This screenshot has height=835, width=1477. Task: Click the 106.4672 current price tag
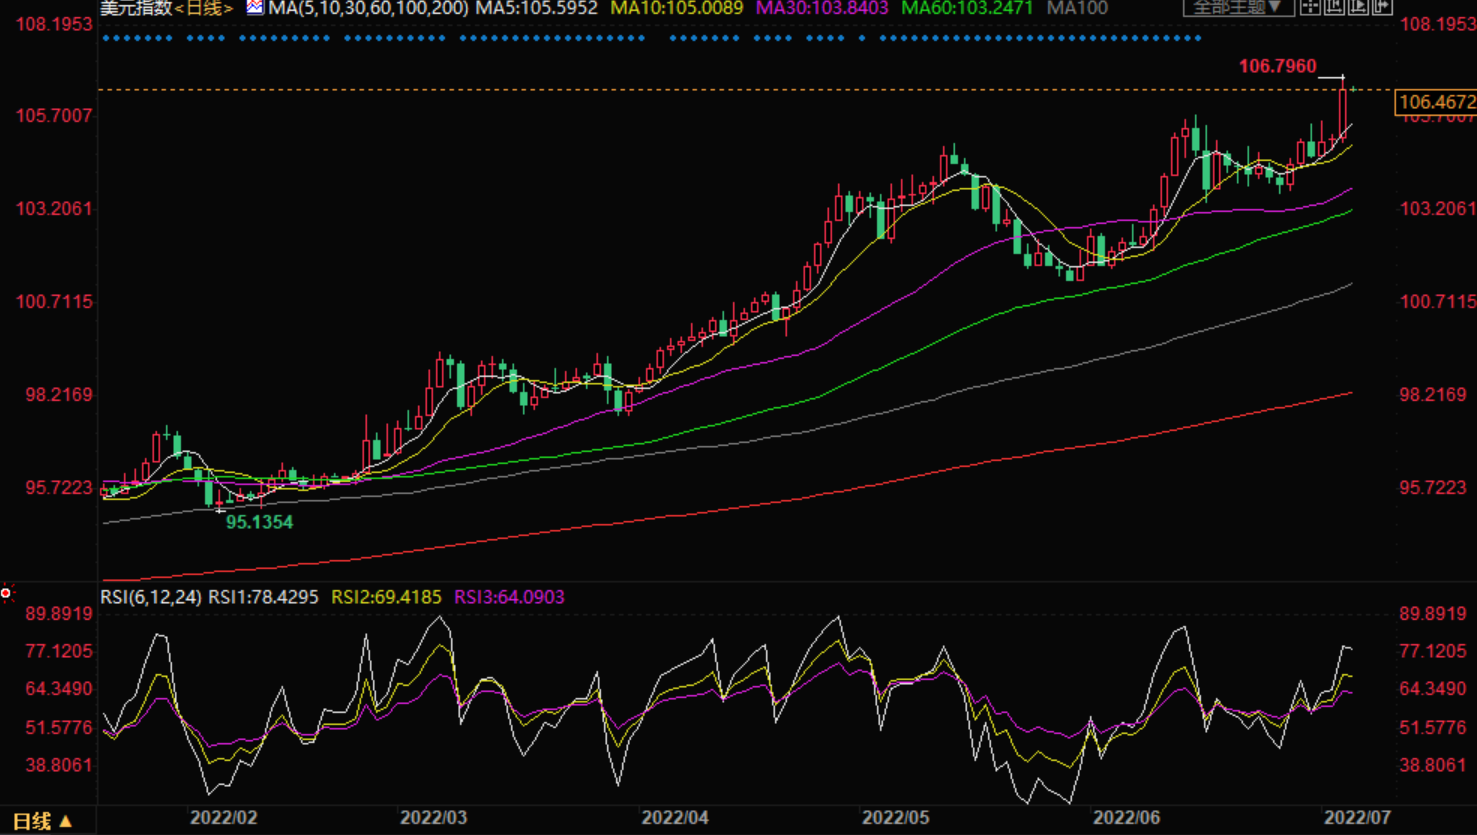pyautogui.click(x=1436, y=102)
